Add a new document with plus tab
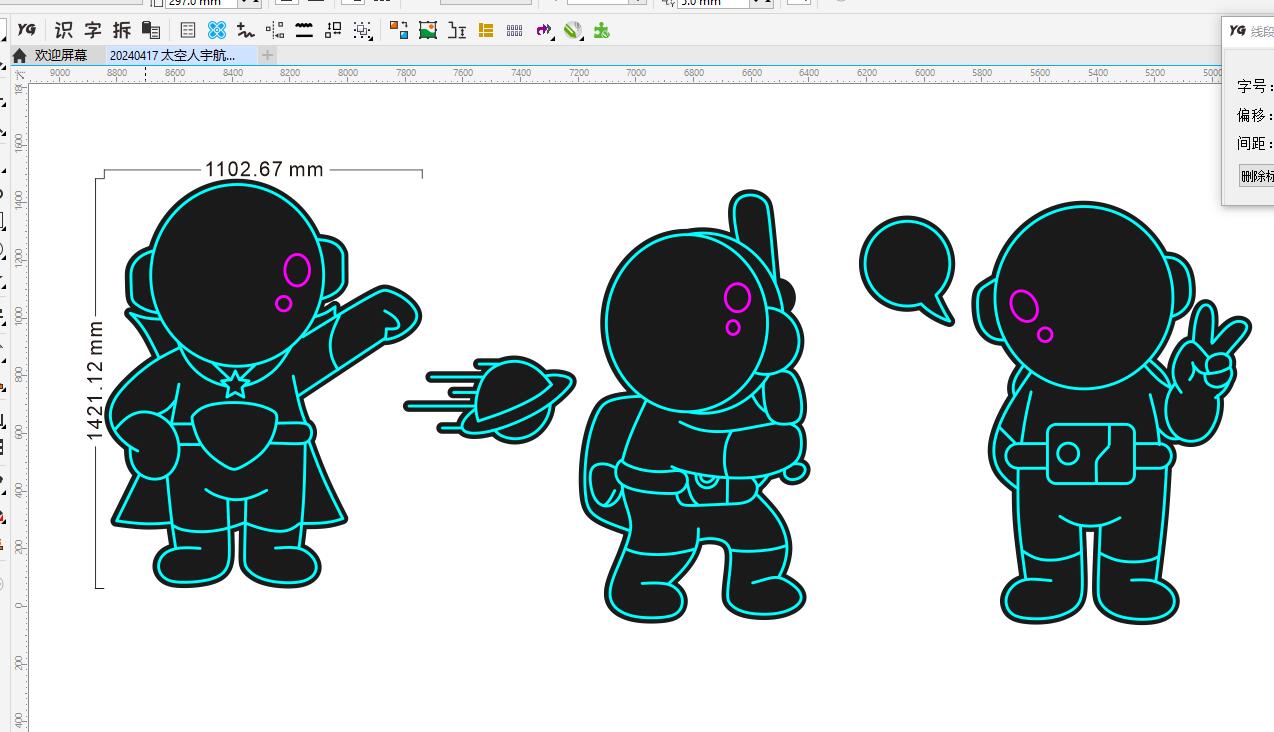The width and height of the screenshot is (1274, 732). point(267,56)
